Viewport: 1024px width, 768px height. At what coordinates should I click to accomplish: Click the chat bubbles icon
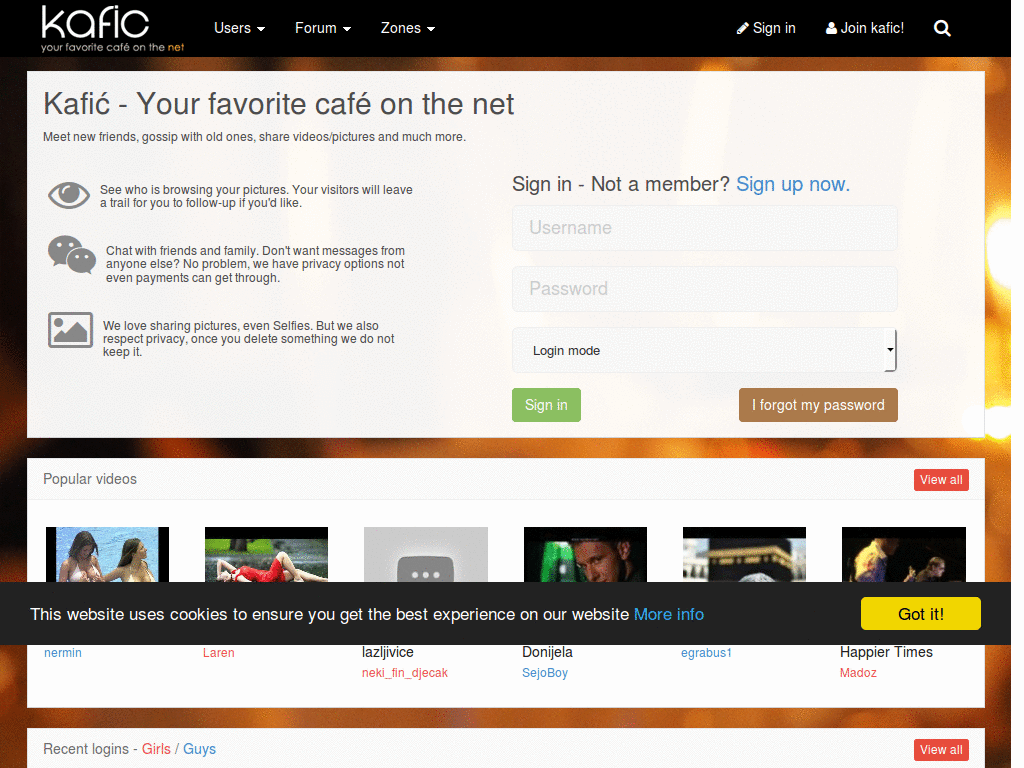72,255
